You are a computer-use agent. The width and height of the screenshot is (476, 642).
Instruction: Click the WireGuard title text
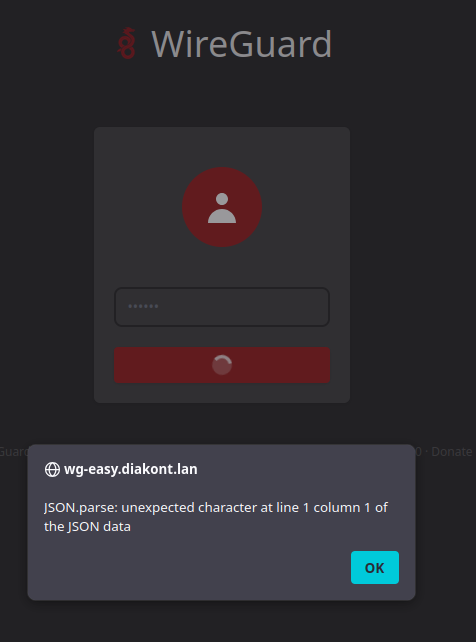tap(241, 44)
